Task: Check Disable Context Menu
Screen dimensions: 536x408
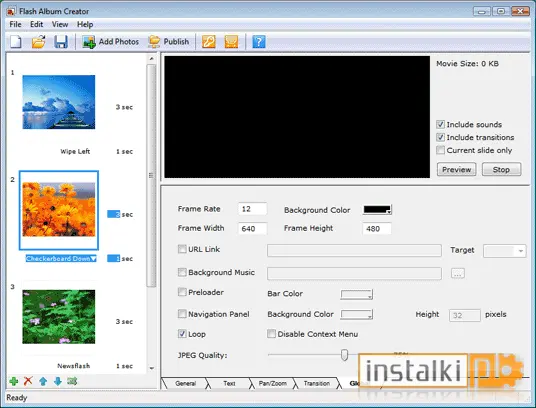Action: [x=271, y=334]
